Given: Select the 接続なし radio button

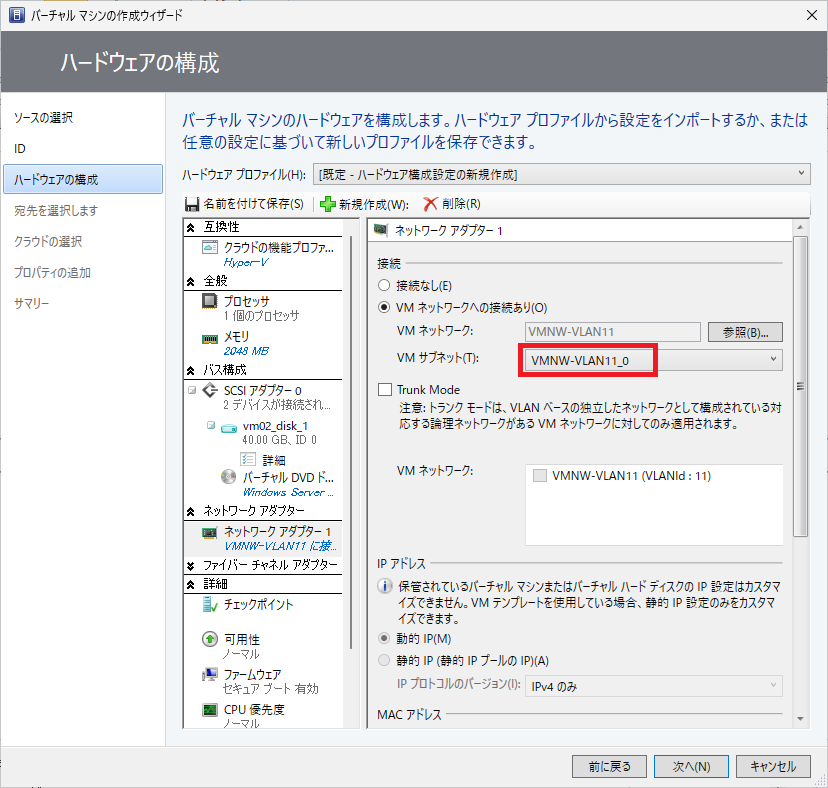Looking at the screenshot, I should click(x=384, y=286).
